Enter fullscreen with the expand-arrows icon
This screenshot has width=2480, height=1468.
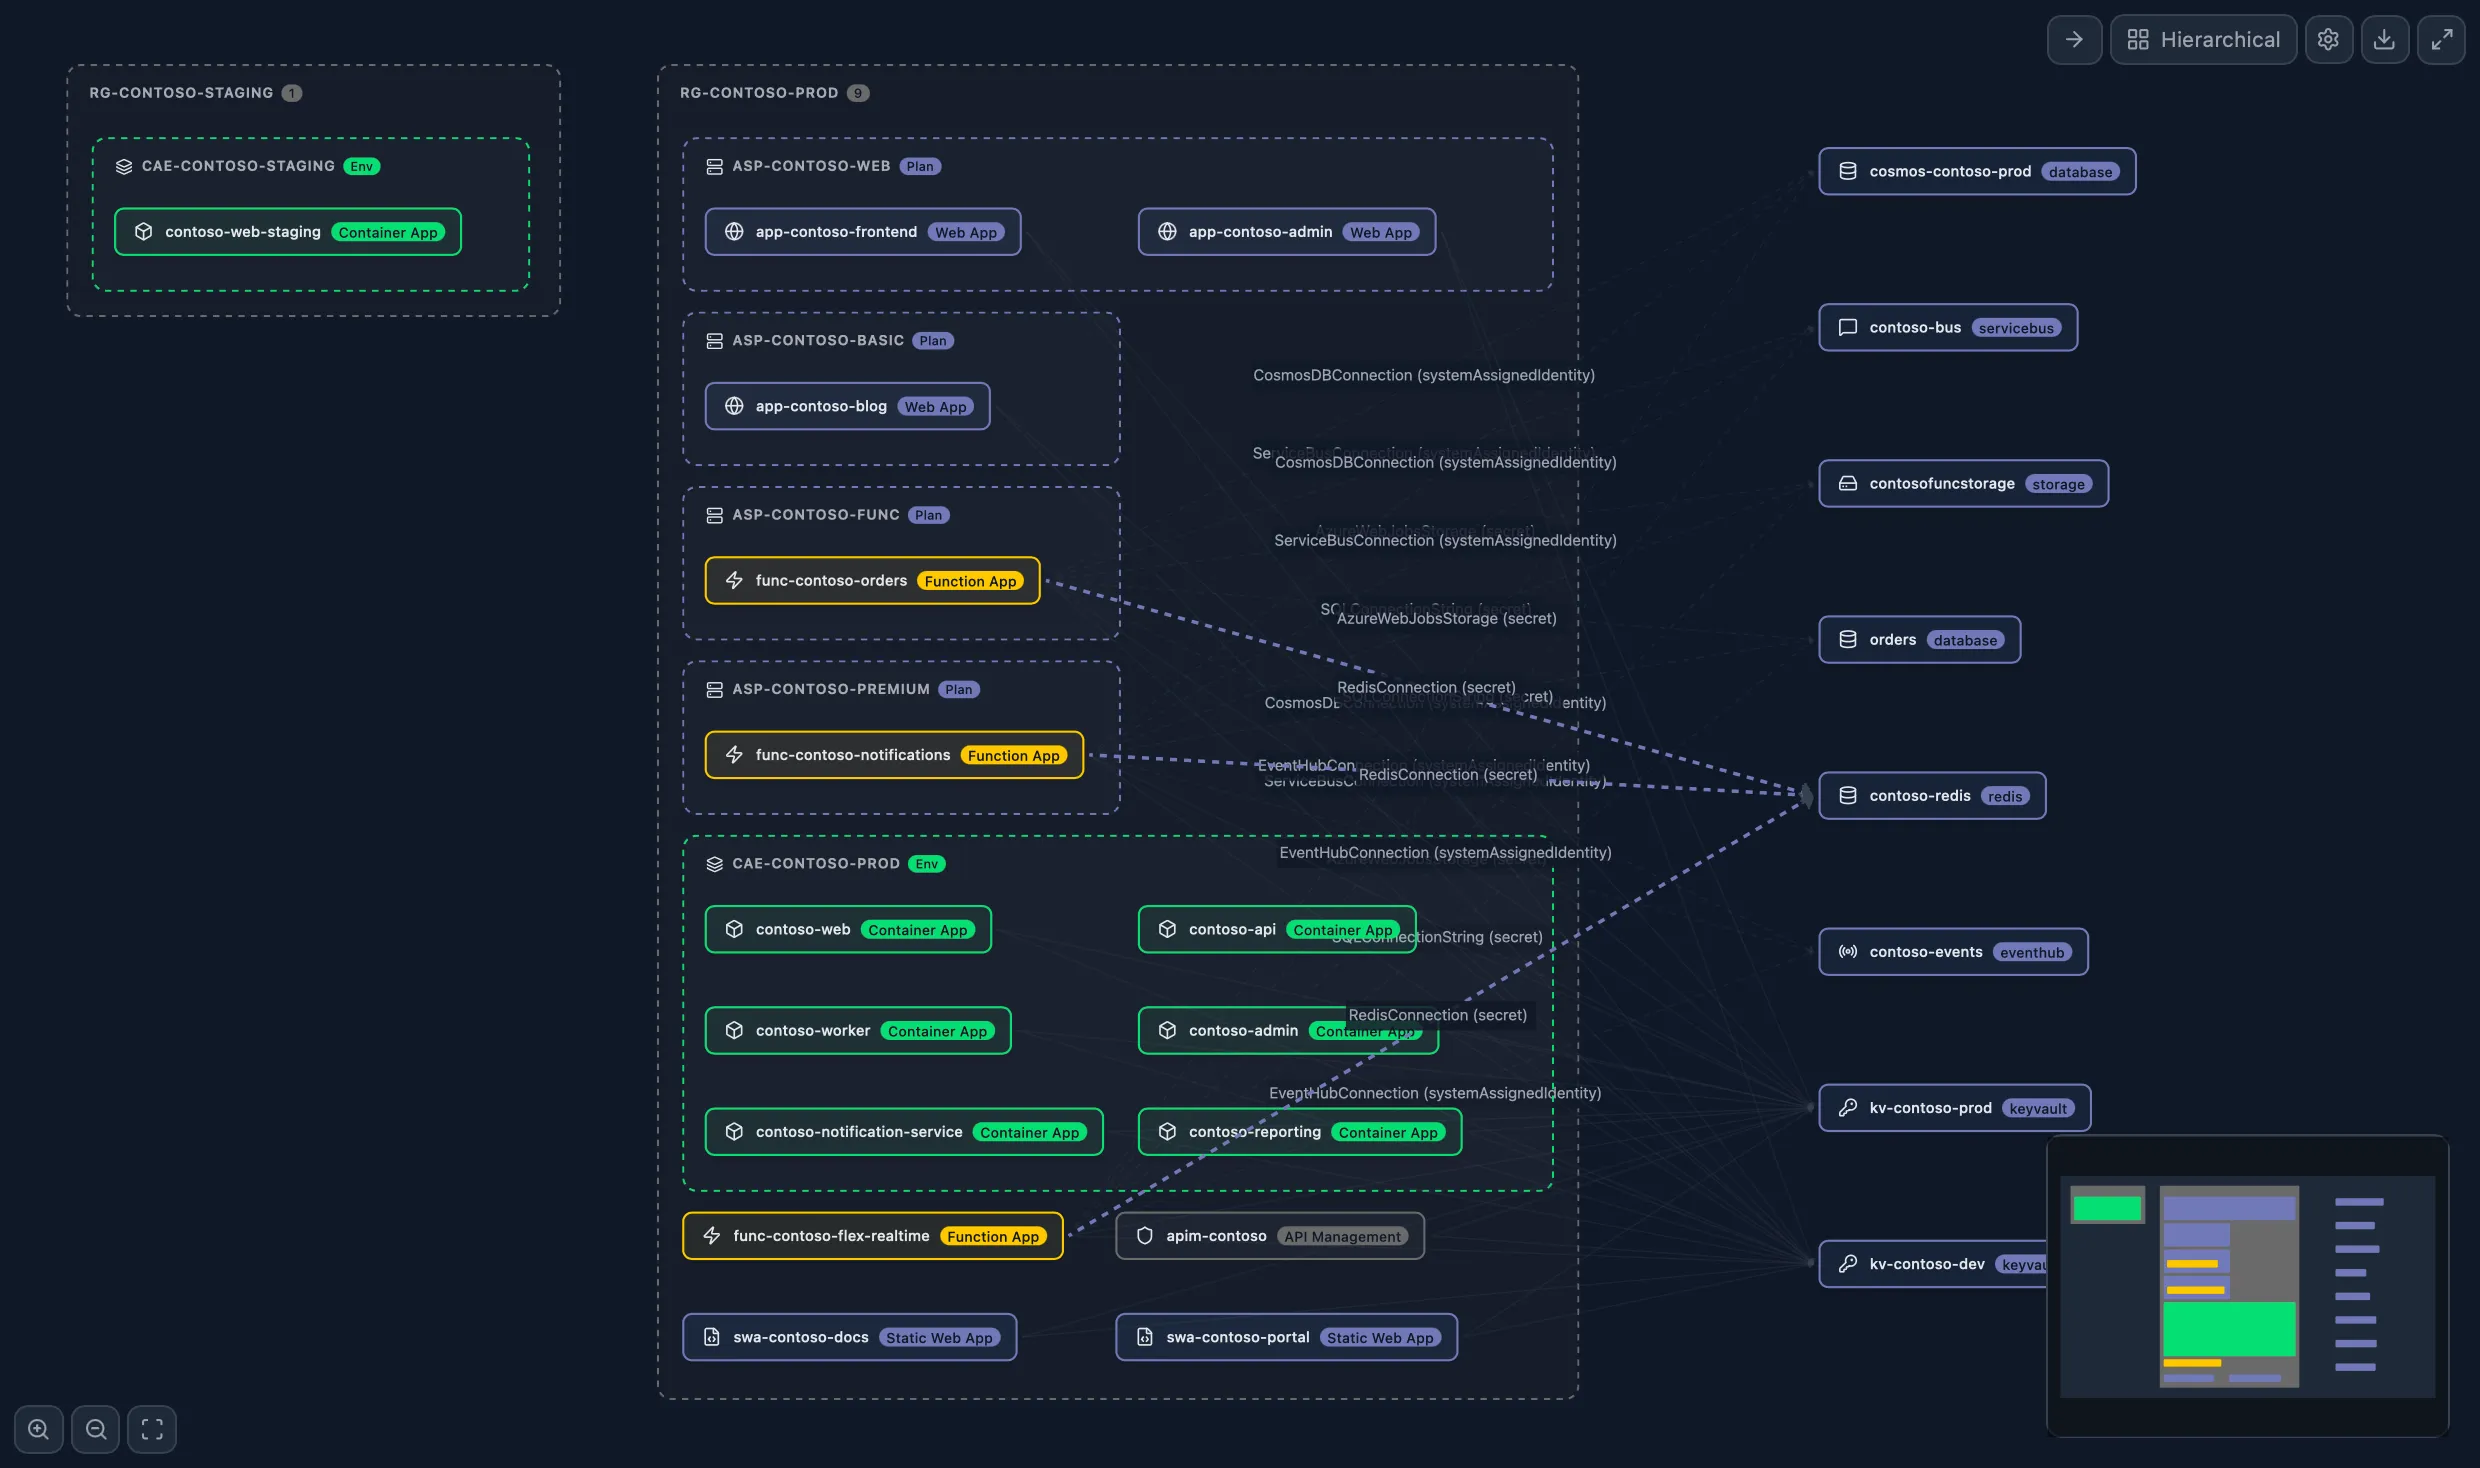coord(2443,39)
